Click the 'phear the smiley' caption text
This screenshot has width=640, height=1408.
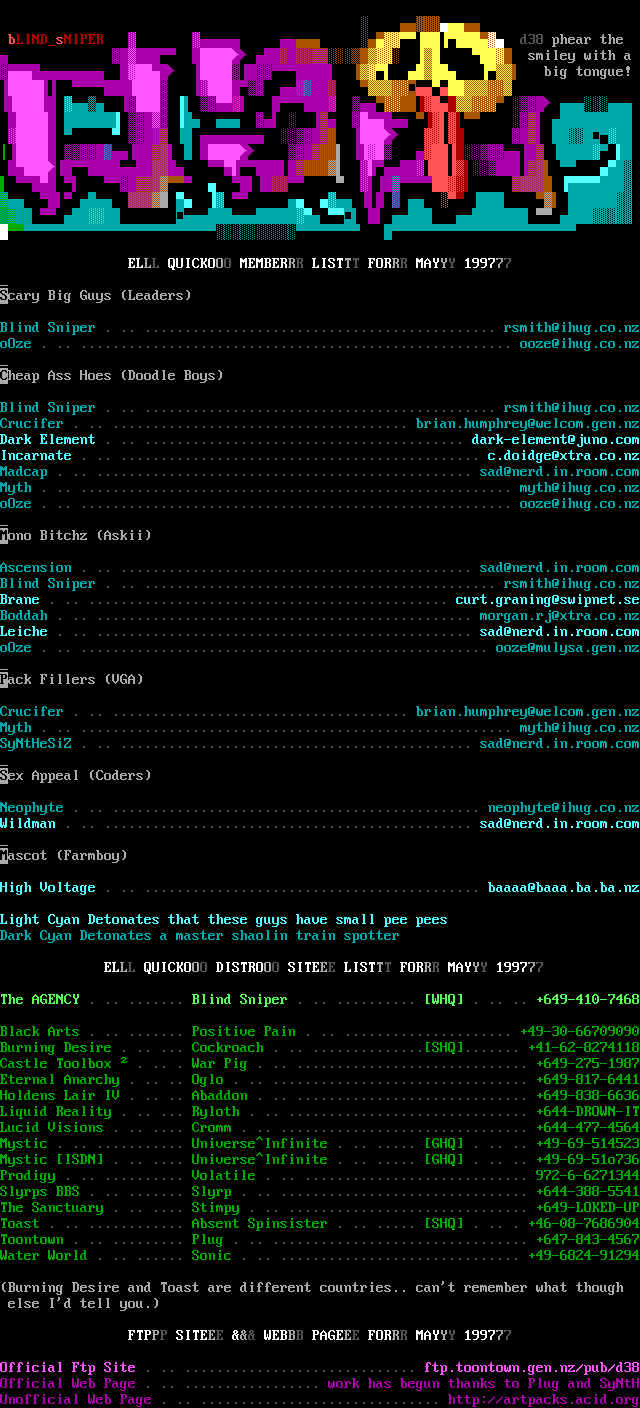pyautogui.click(x=578, y=56)
